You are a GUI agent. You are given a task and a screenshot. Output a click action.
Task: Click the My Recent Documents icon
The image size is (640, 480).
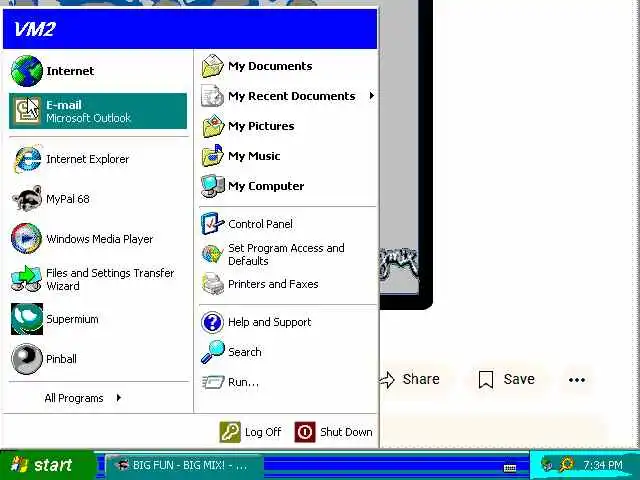213,96
